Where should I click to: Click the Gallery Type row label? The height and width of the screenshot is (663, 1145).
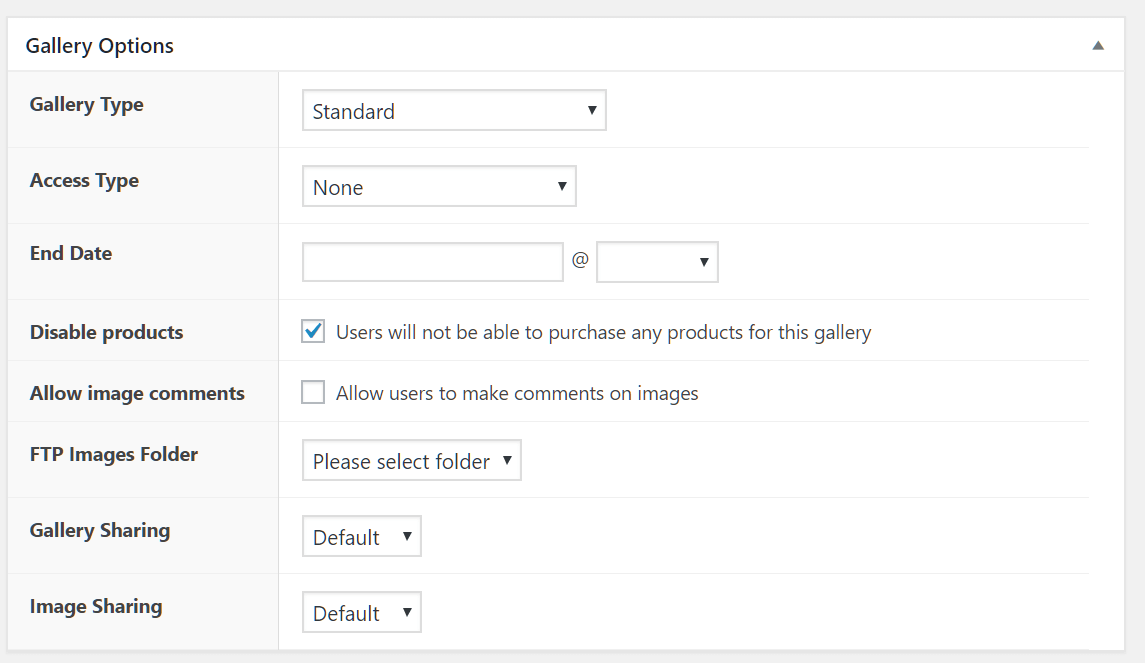pos(87,105)
